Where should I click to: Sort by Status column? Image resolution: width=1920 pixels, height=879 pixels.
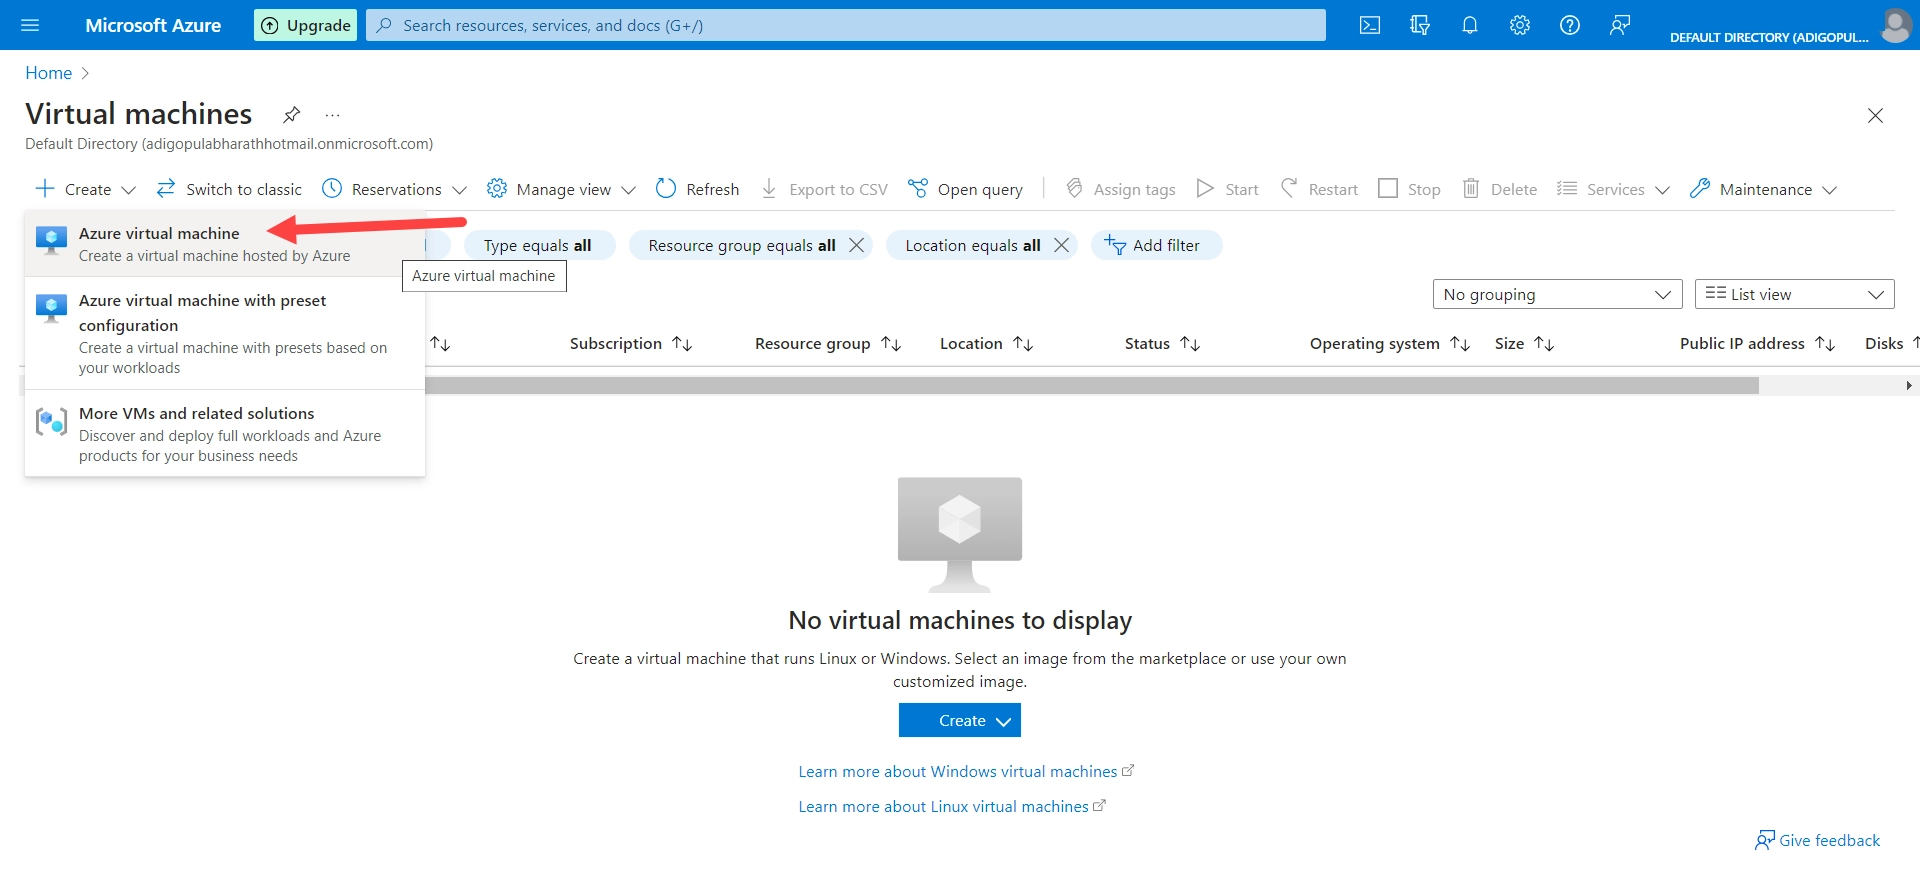(x=1162, y=343)
